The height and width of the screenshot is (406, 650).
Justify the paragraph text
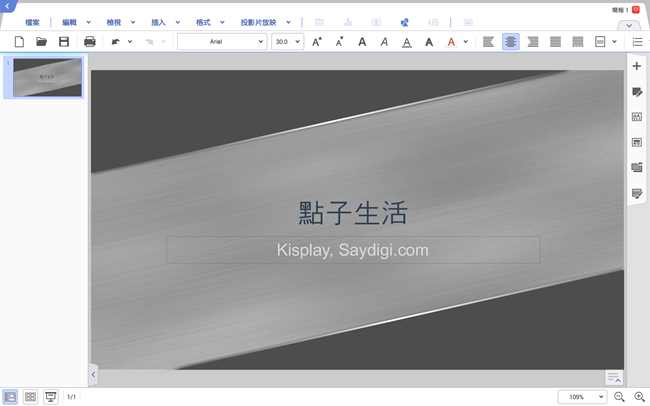[555, 42]
